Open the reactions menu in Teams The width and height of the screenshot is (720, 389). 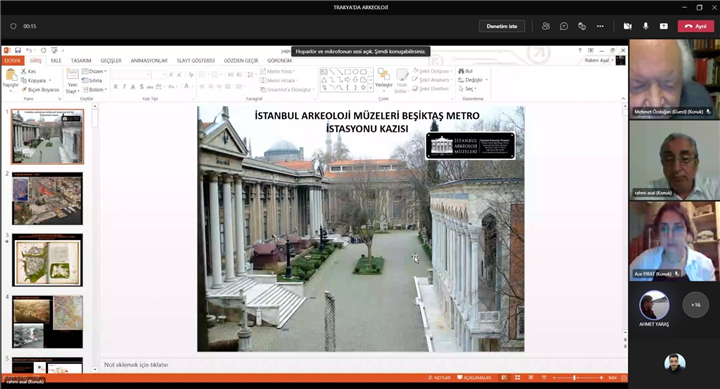coord(582,26)
